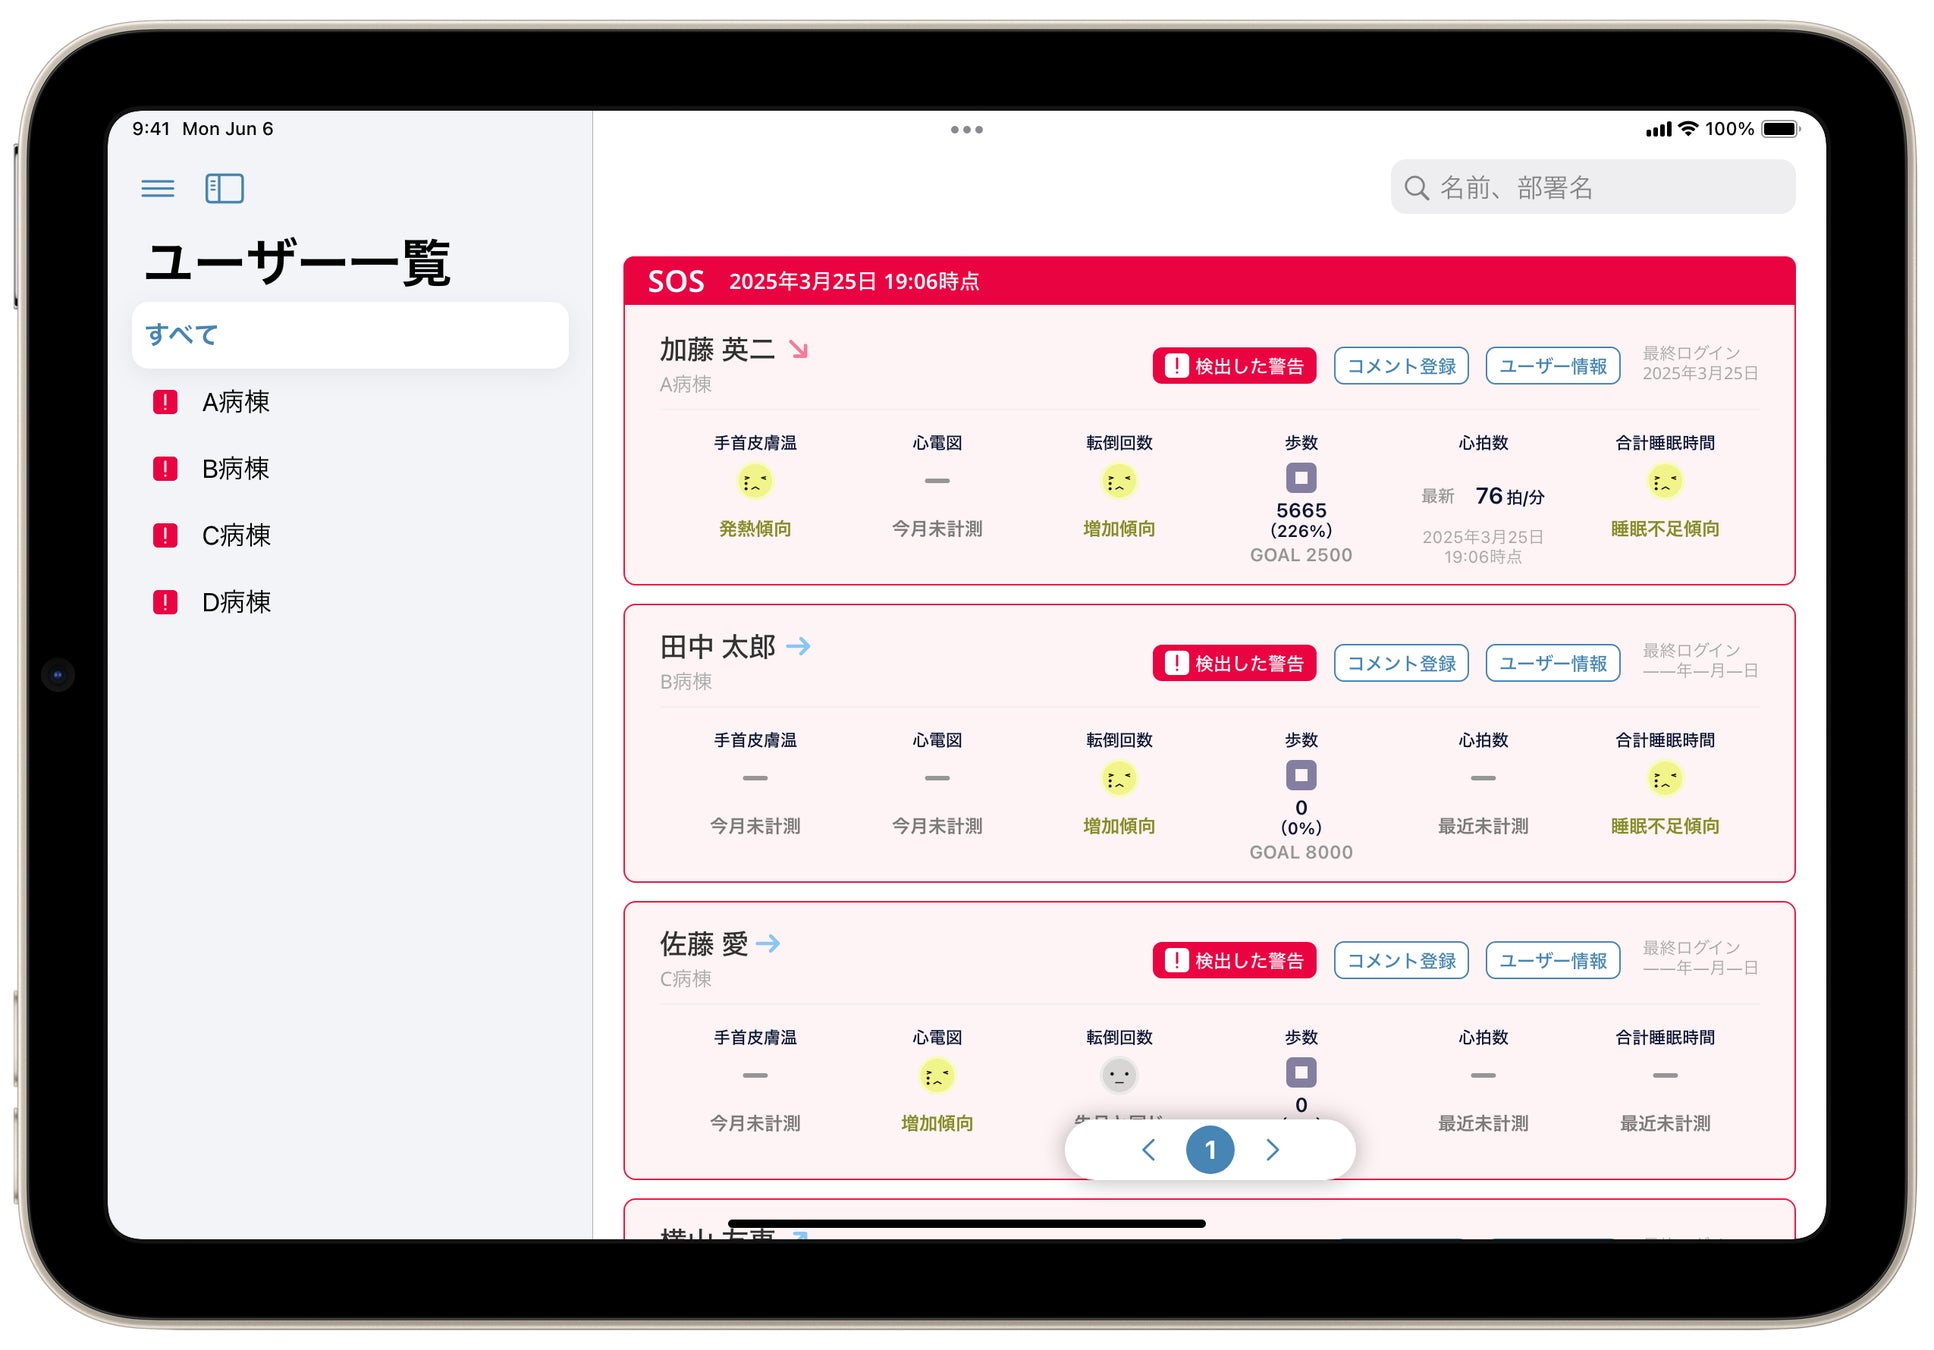Open A病棟 in the sidebar
Screen dimensions: 1934x1350
click(236, 402)
